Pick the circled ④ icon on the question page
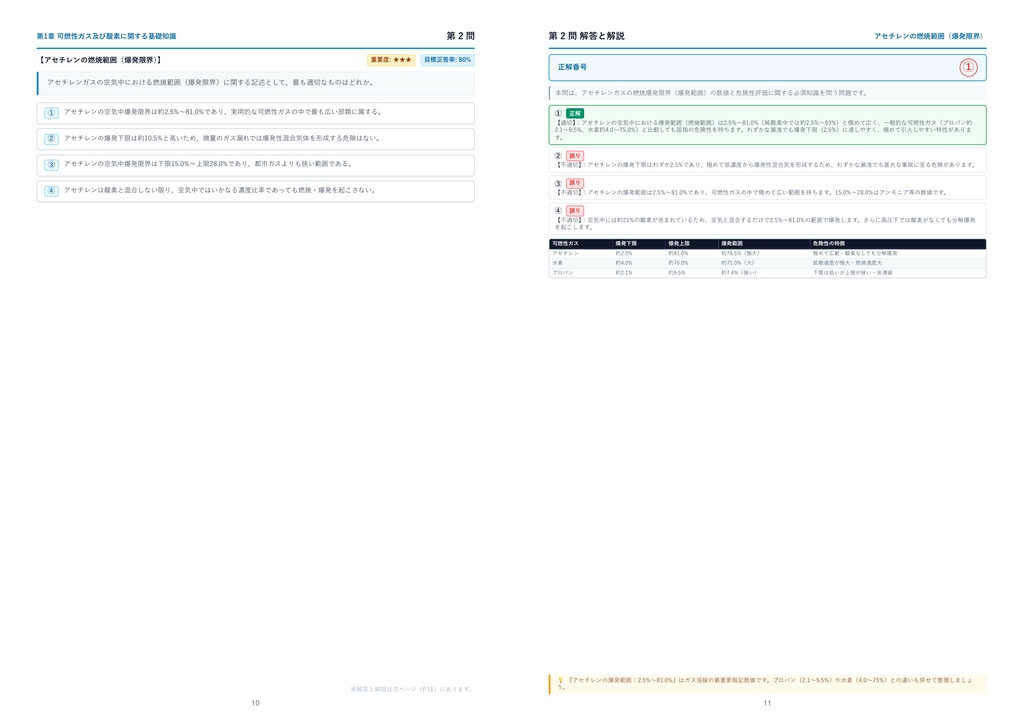Screen dimensions: 1024x724 point(52,191)
